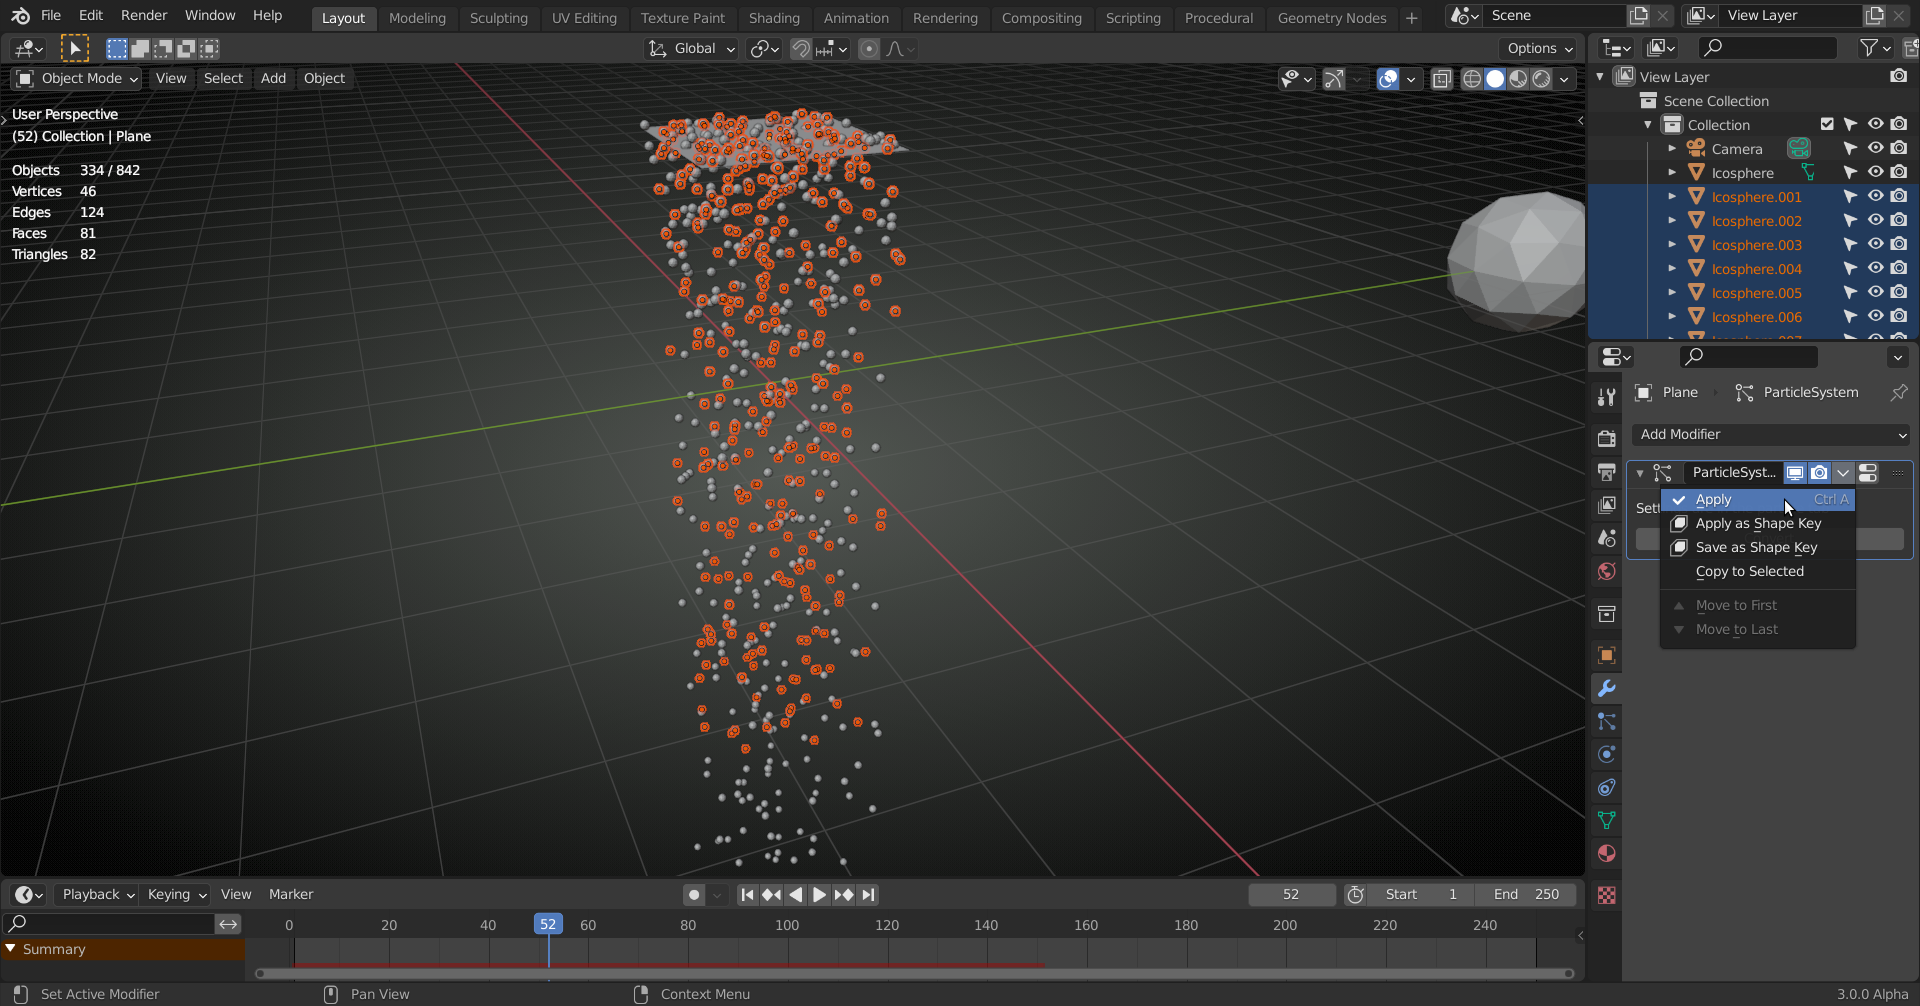Click the current frame field showing 52
The height and width of the screenshot is (1006, 1920).
(1291, 895)
